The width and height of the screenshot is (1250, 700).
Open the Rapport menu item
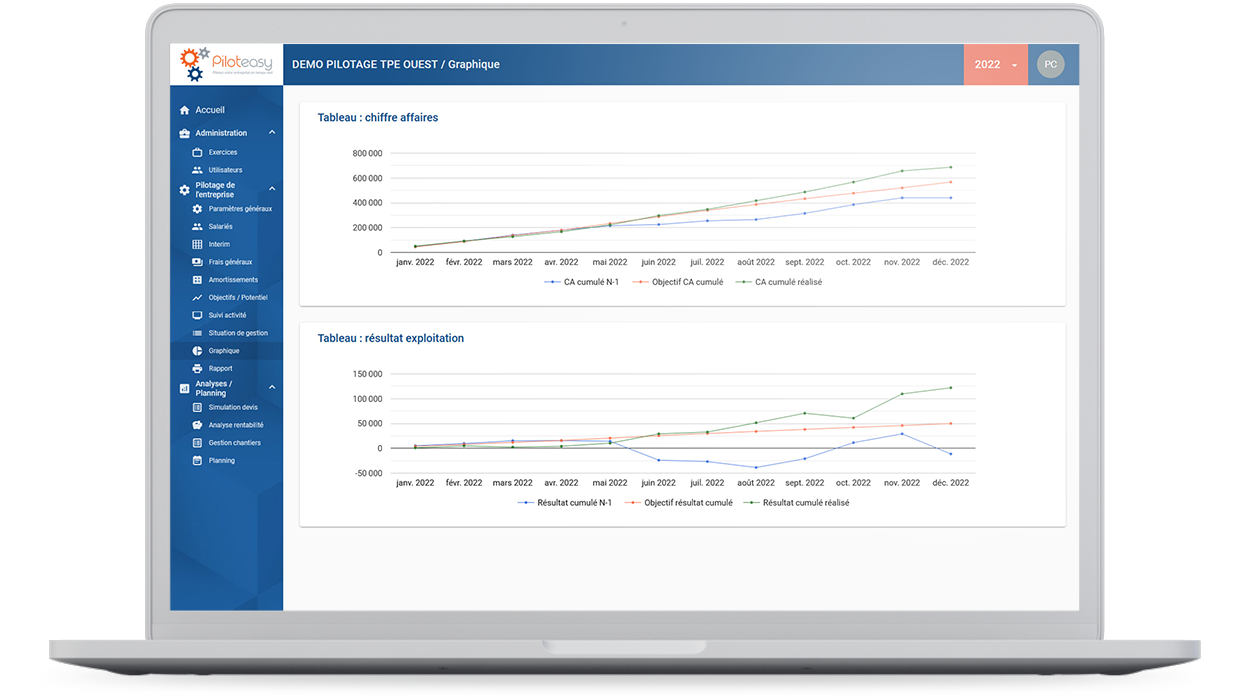coord(227,369)
